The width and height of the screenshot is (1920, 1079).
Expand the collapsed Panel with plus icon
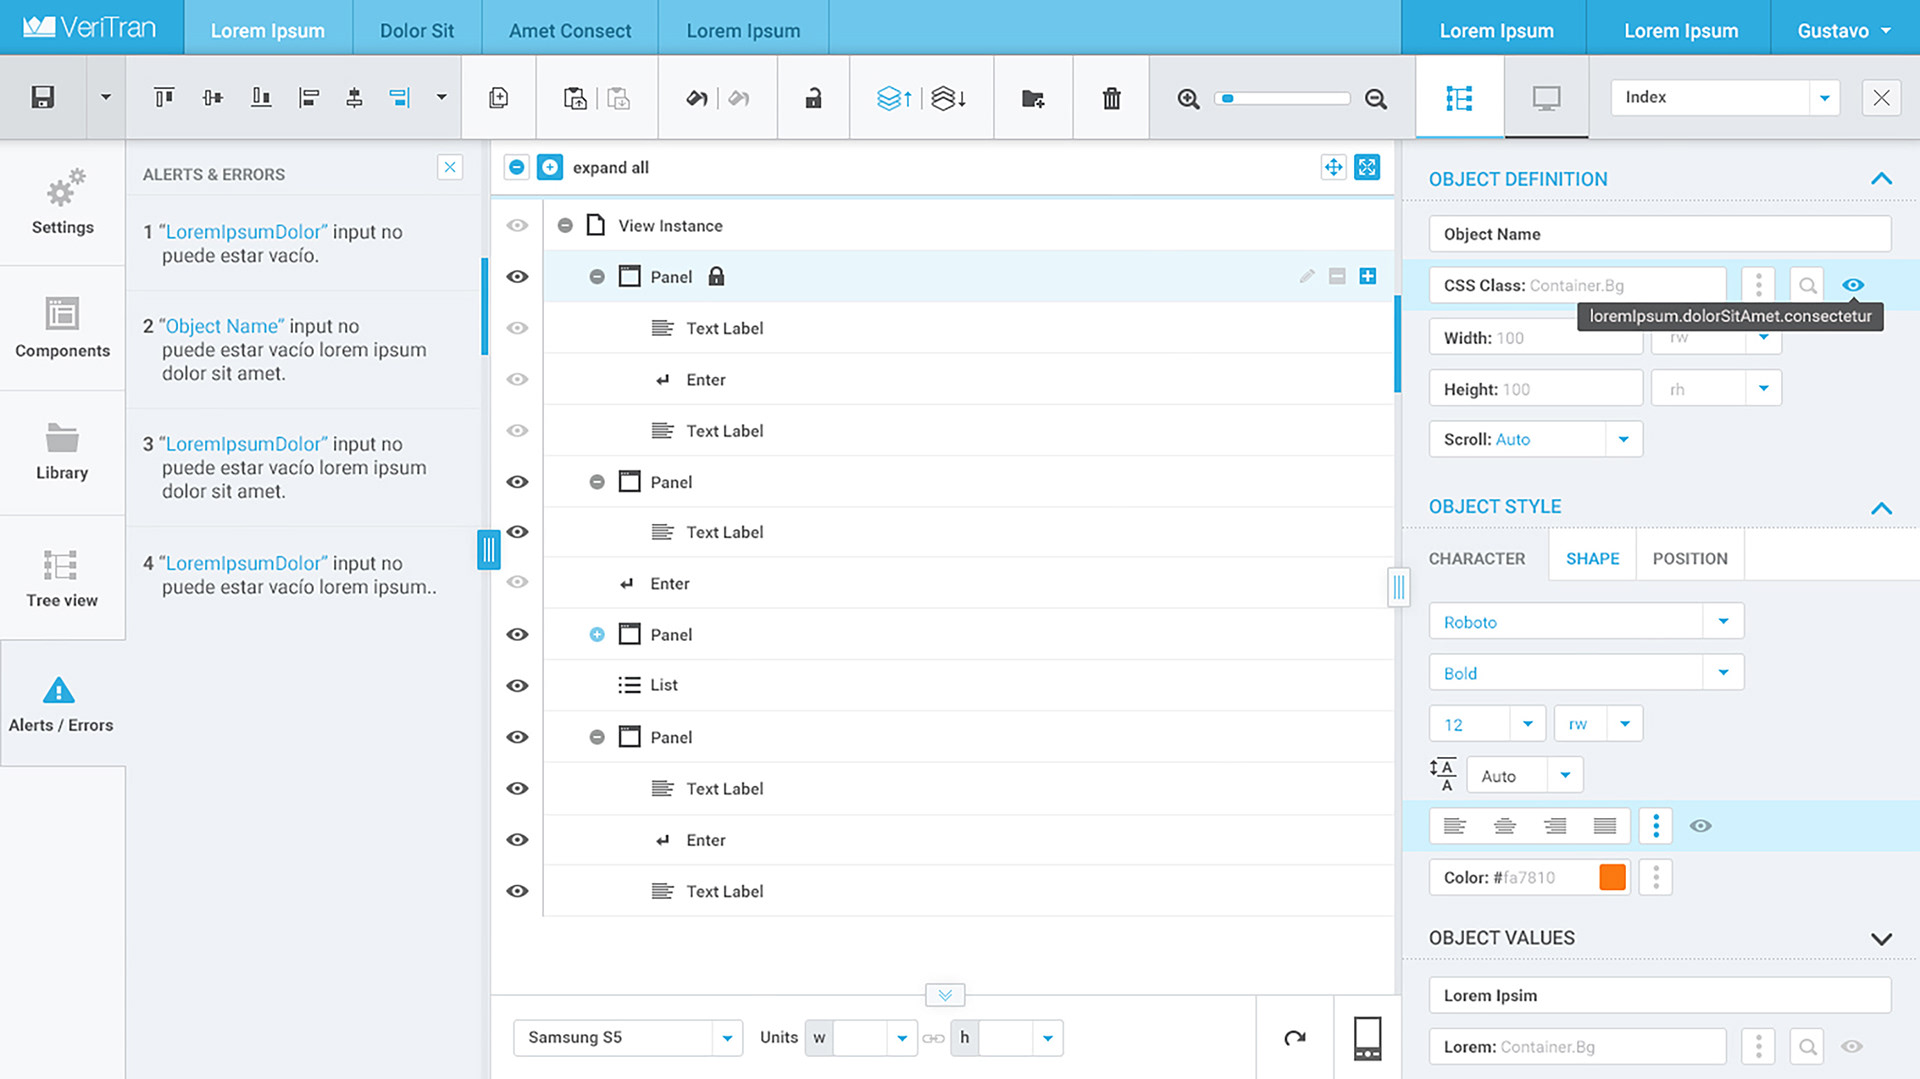[x=597, y=634]
